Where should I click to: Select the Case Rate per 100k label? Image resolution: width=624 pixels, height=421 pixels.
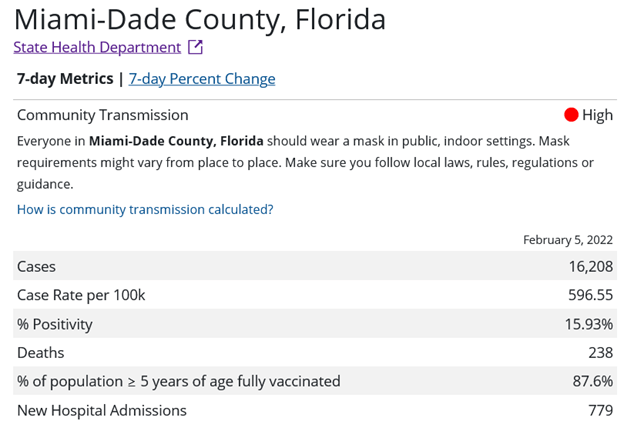point(81,296)
